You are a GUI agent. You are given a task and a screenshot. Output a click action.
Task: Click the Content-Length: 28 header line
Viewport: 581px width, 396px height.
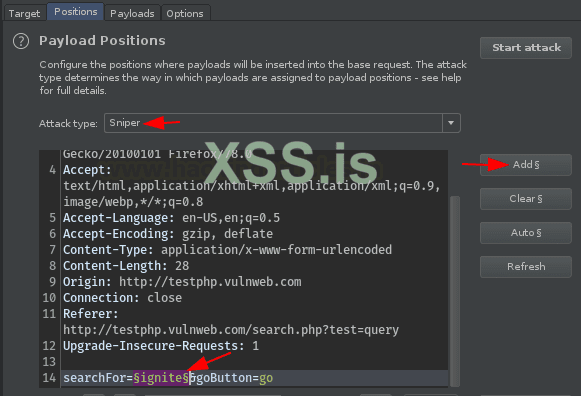coord(126,266)
